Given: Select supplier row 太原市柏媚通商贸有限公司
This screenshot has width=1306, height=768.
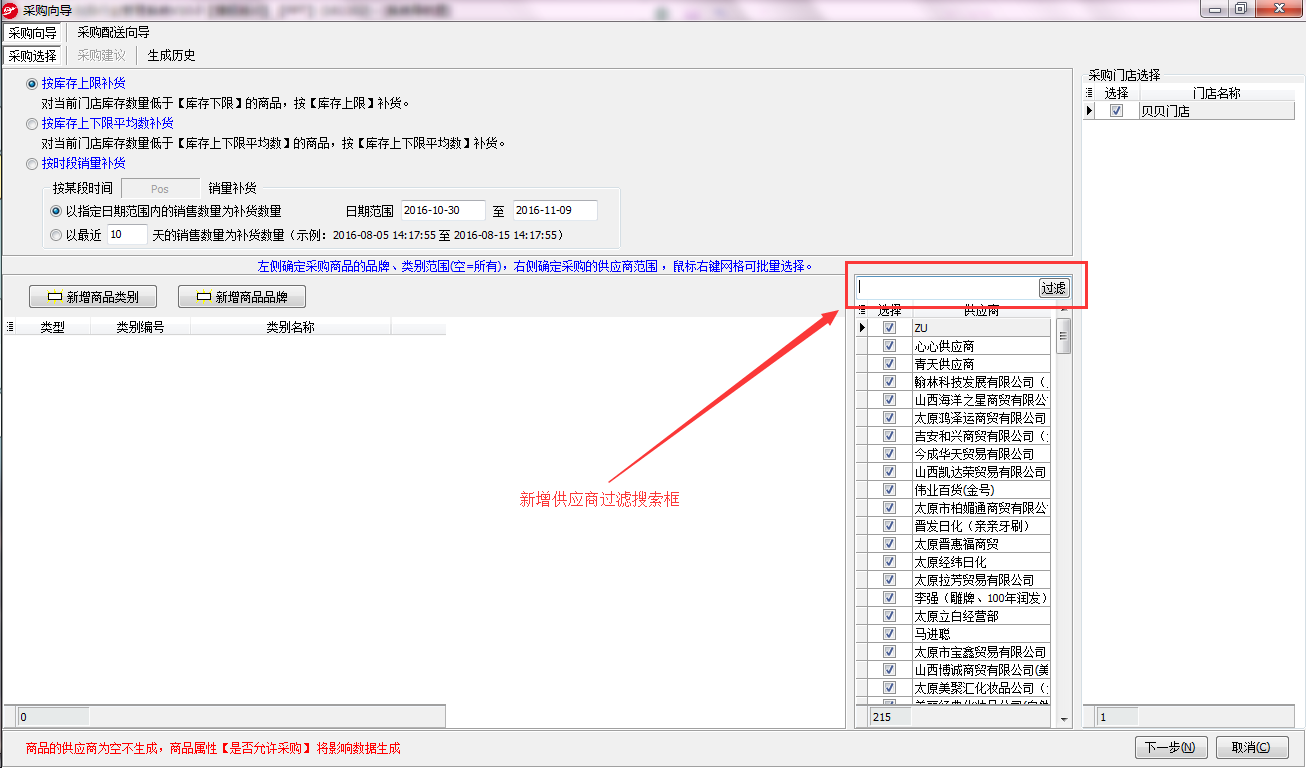Looking at the screenshot, I should [980, 508].
